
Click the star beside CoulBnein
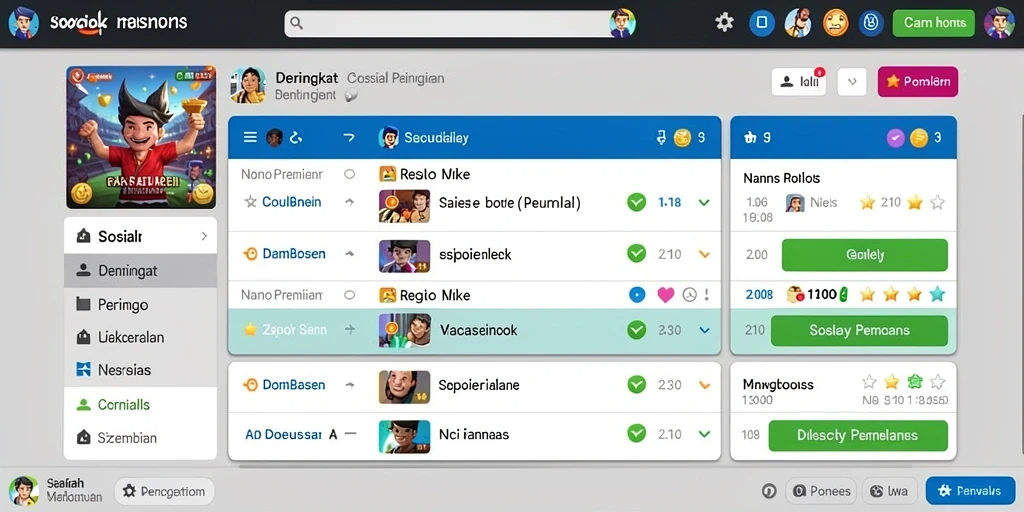(250, 202)
